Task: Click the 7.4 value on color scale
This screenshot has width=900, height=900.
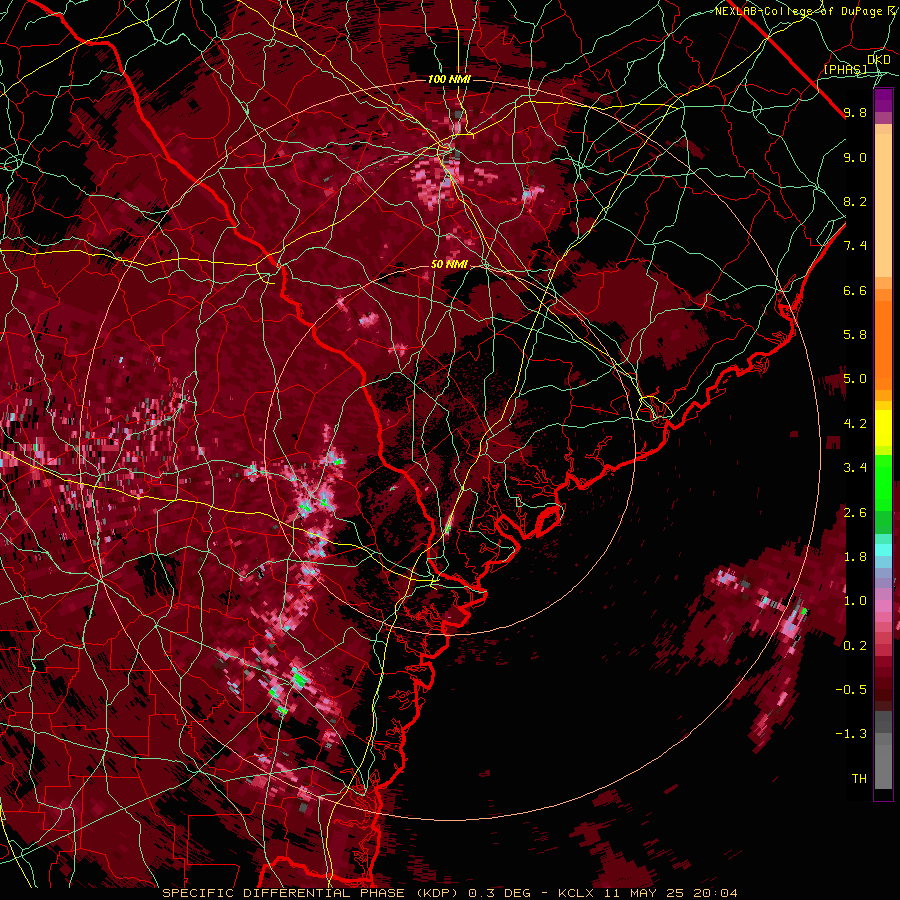Action: click(855, 246)
